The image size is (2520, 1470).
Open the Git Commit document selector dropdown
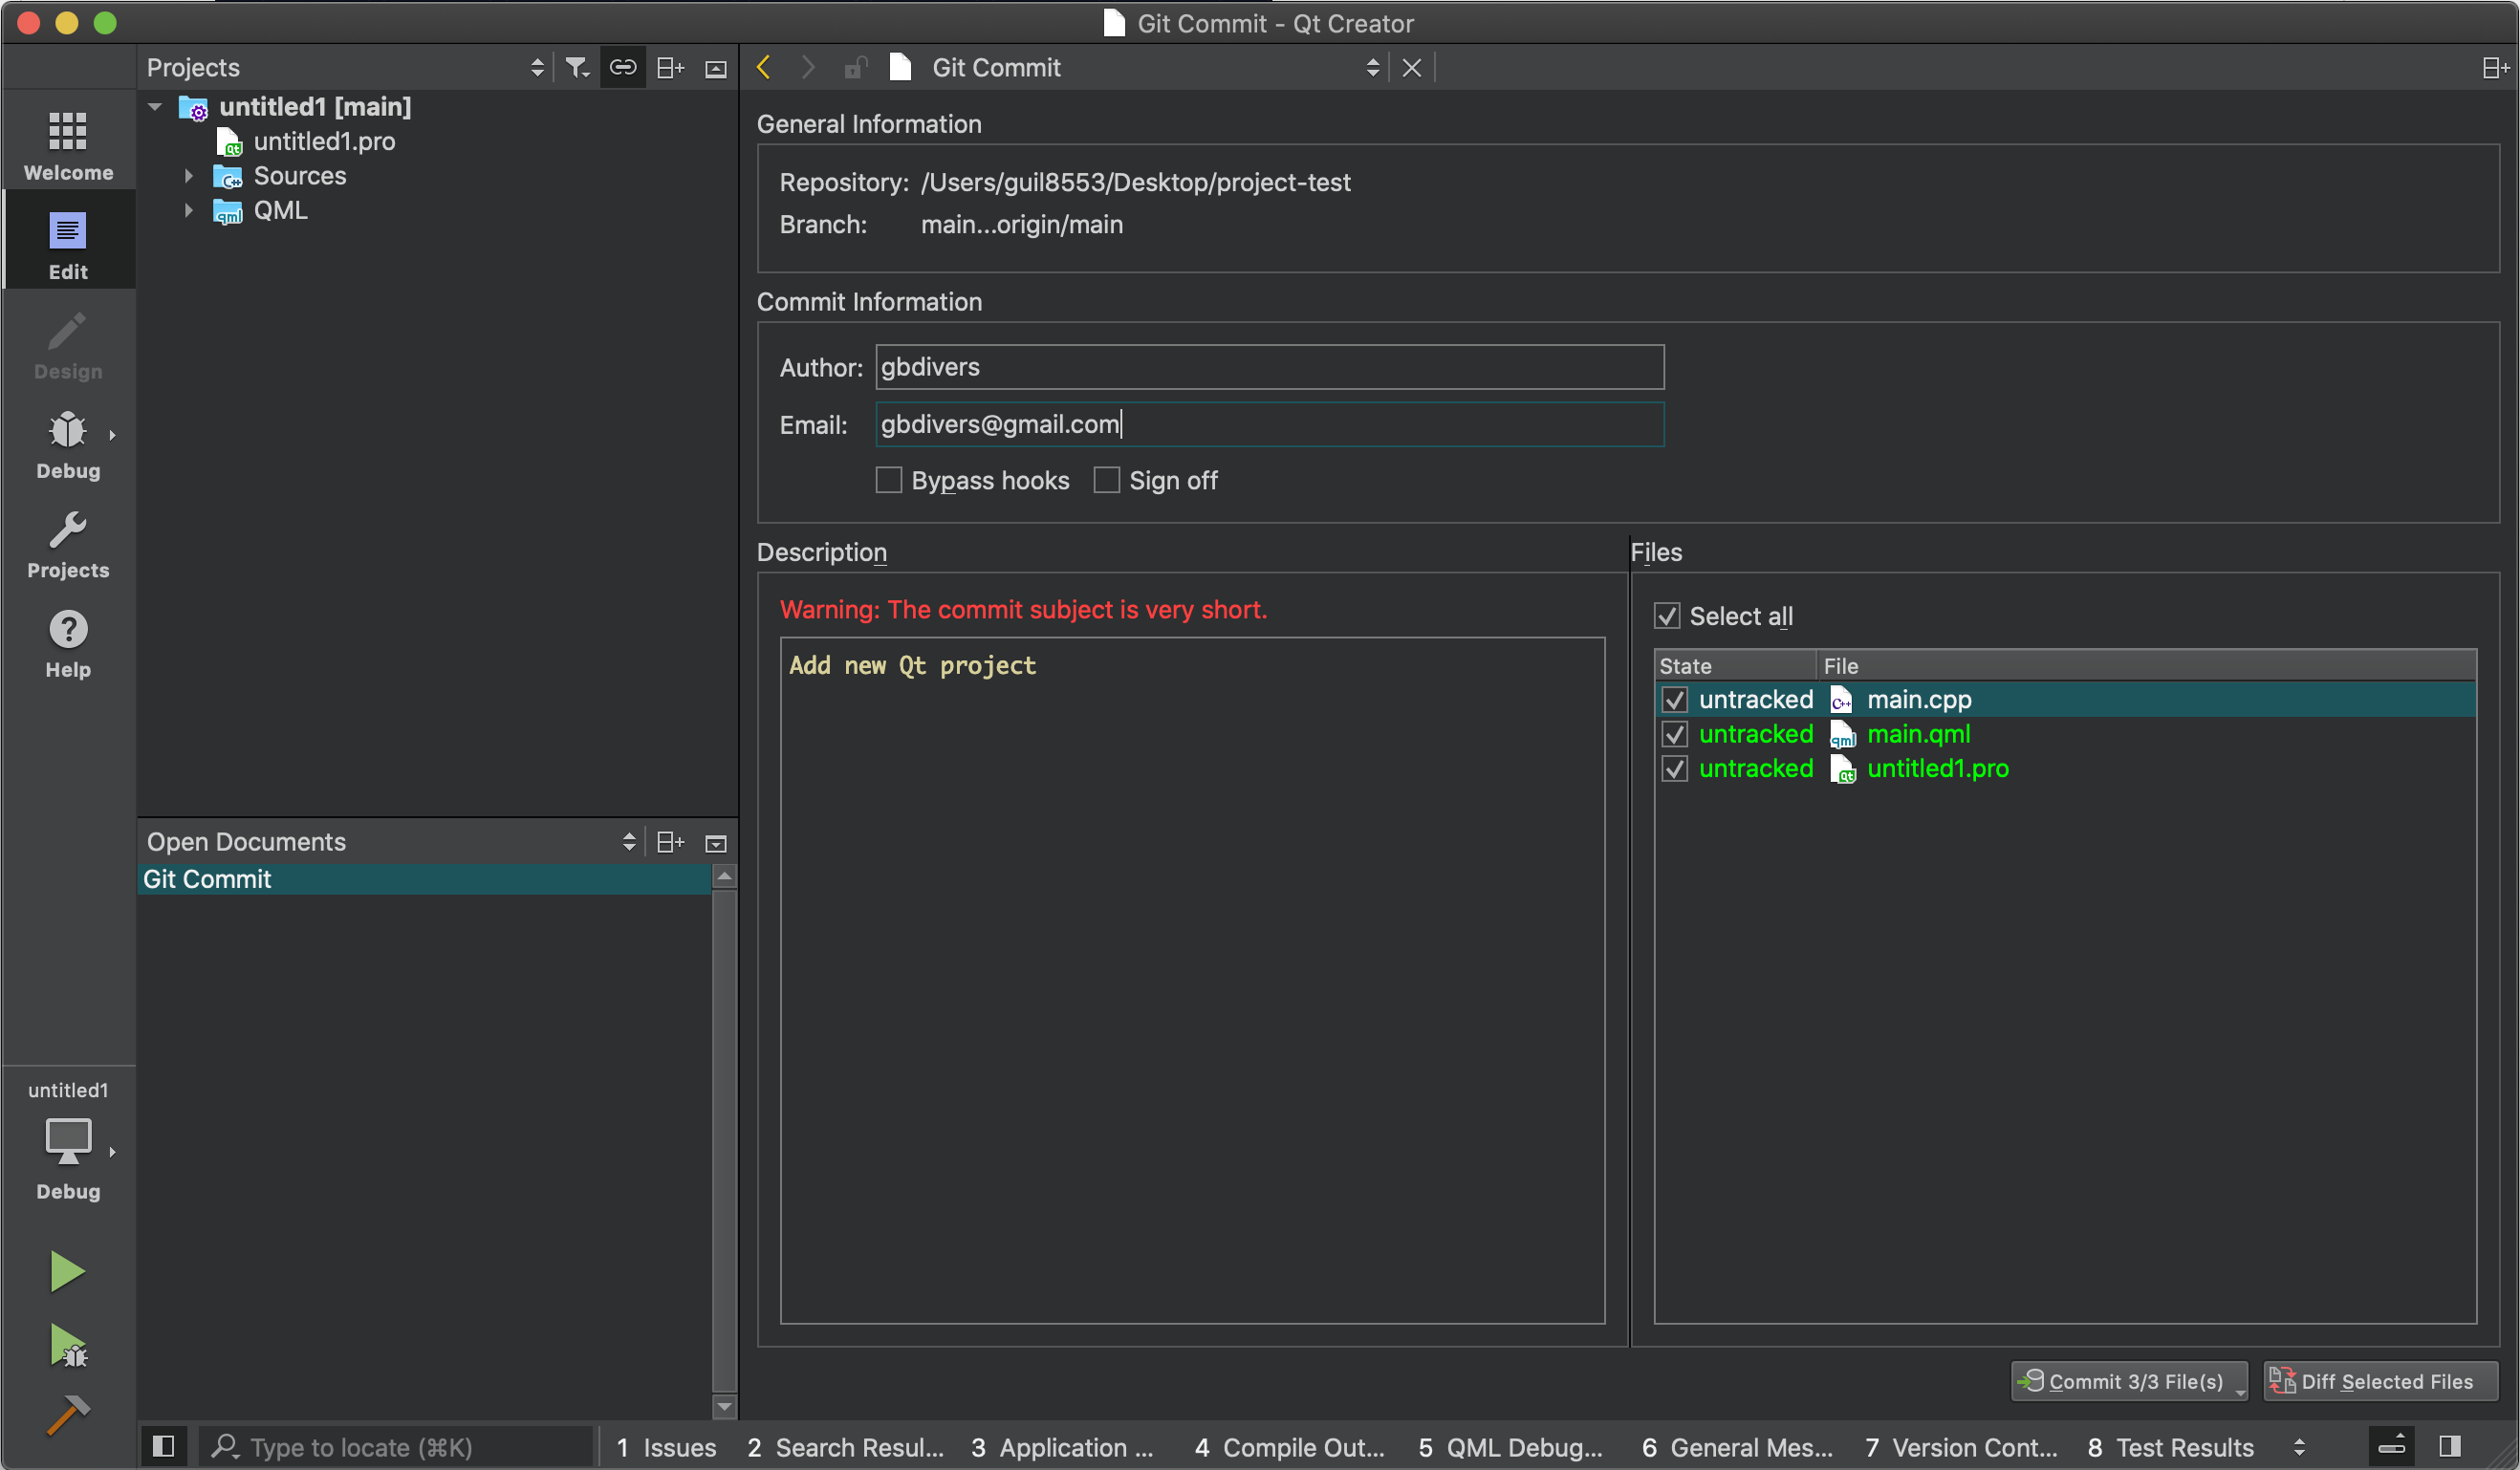1372,67
